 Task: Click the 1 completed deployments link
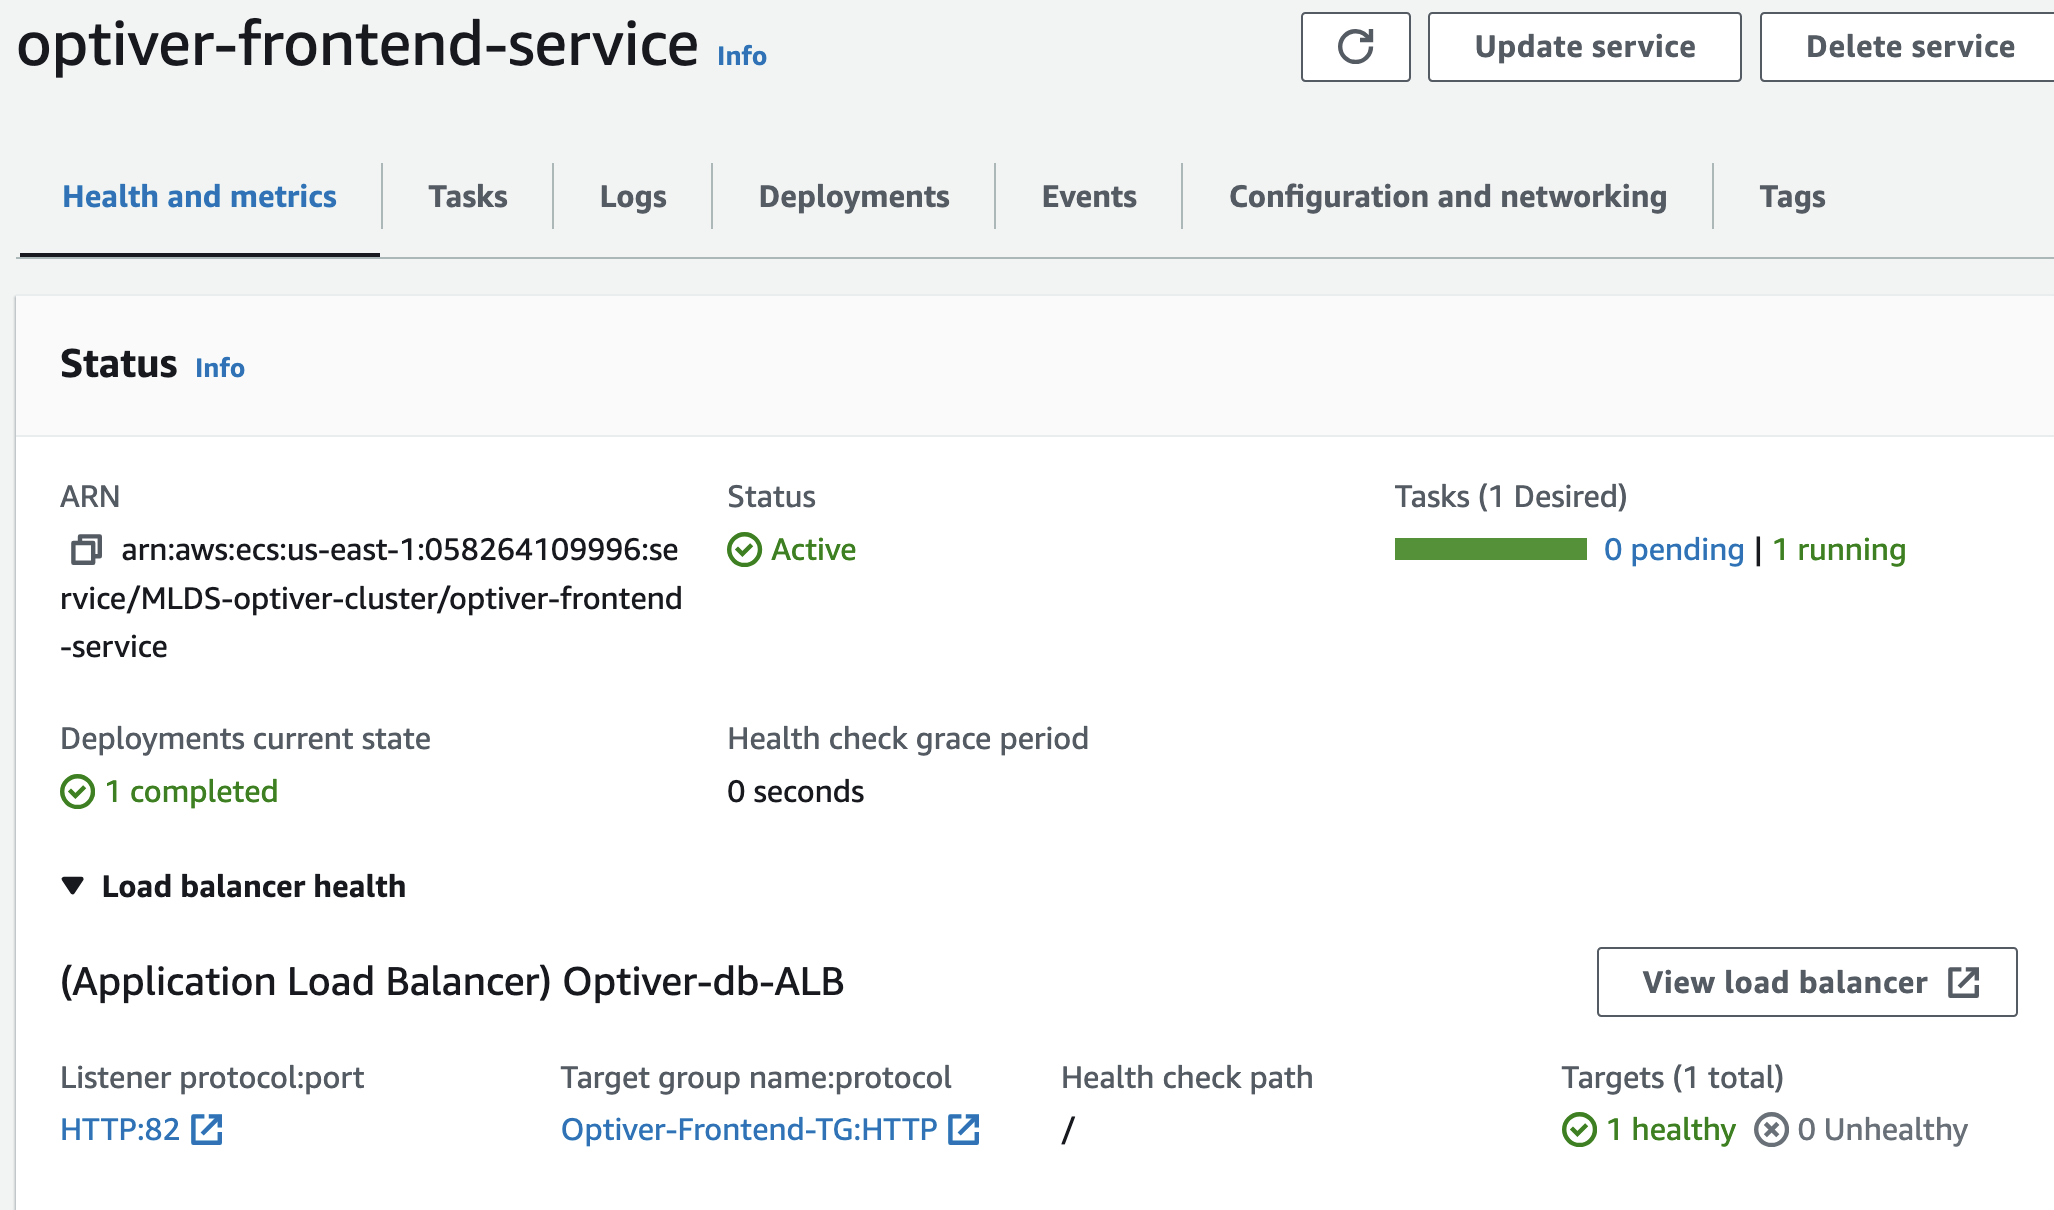pyautogui.click(x=191, y=791)
